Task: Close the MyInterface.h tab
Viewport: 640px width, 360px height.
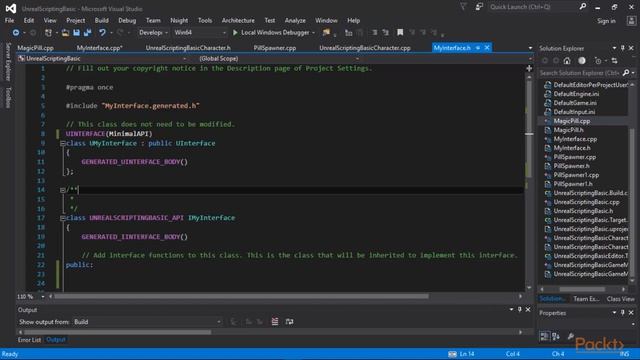Action: [487, 48]
